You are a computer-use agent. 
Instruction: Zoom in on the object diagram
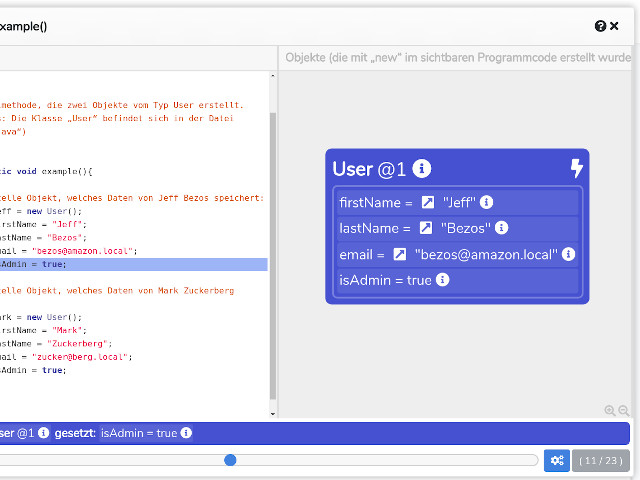(610, 410)
